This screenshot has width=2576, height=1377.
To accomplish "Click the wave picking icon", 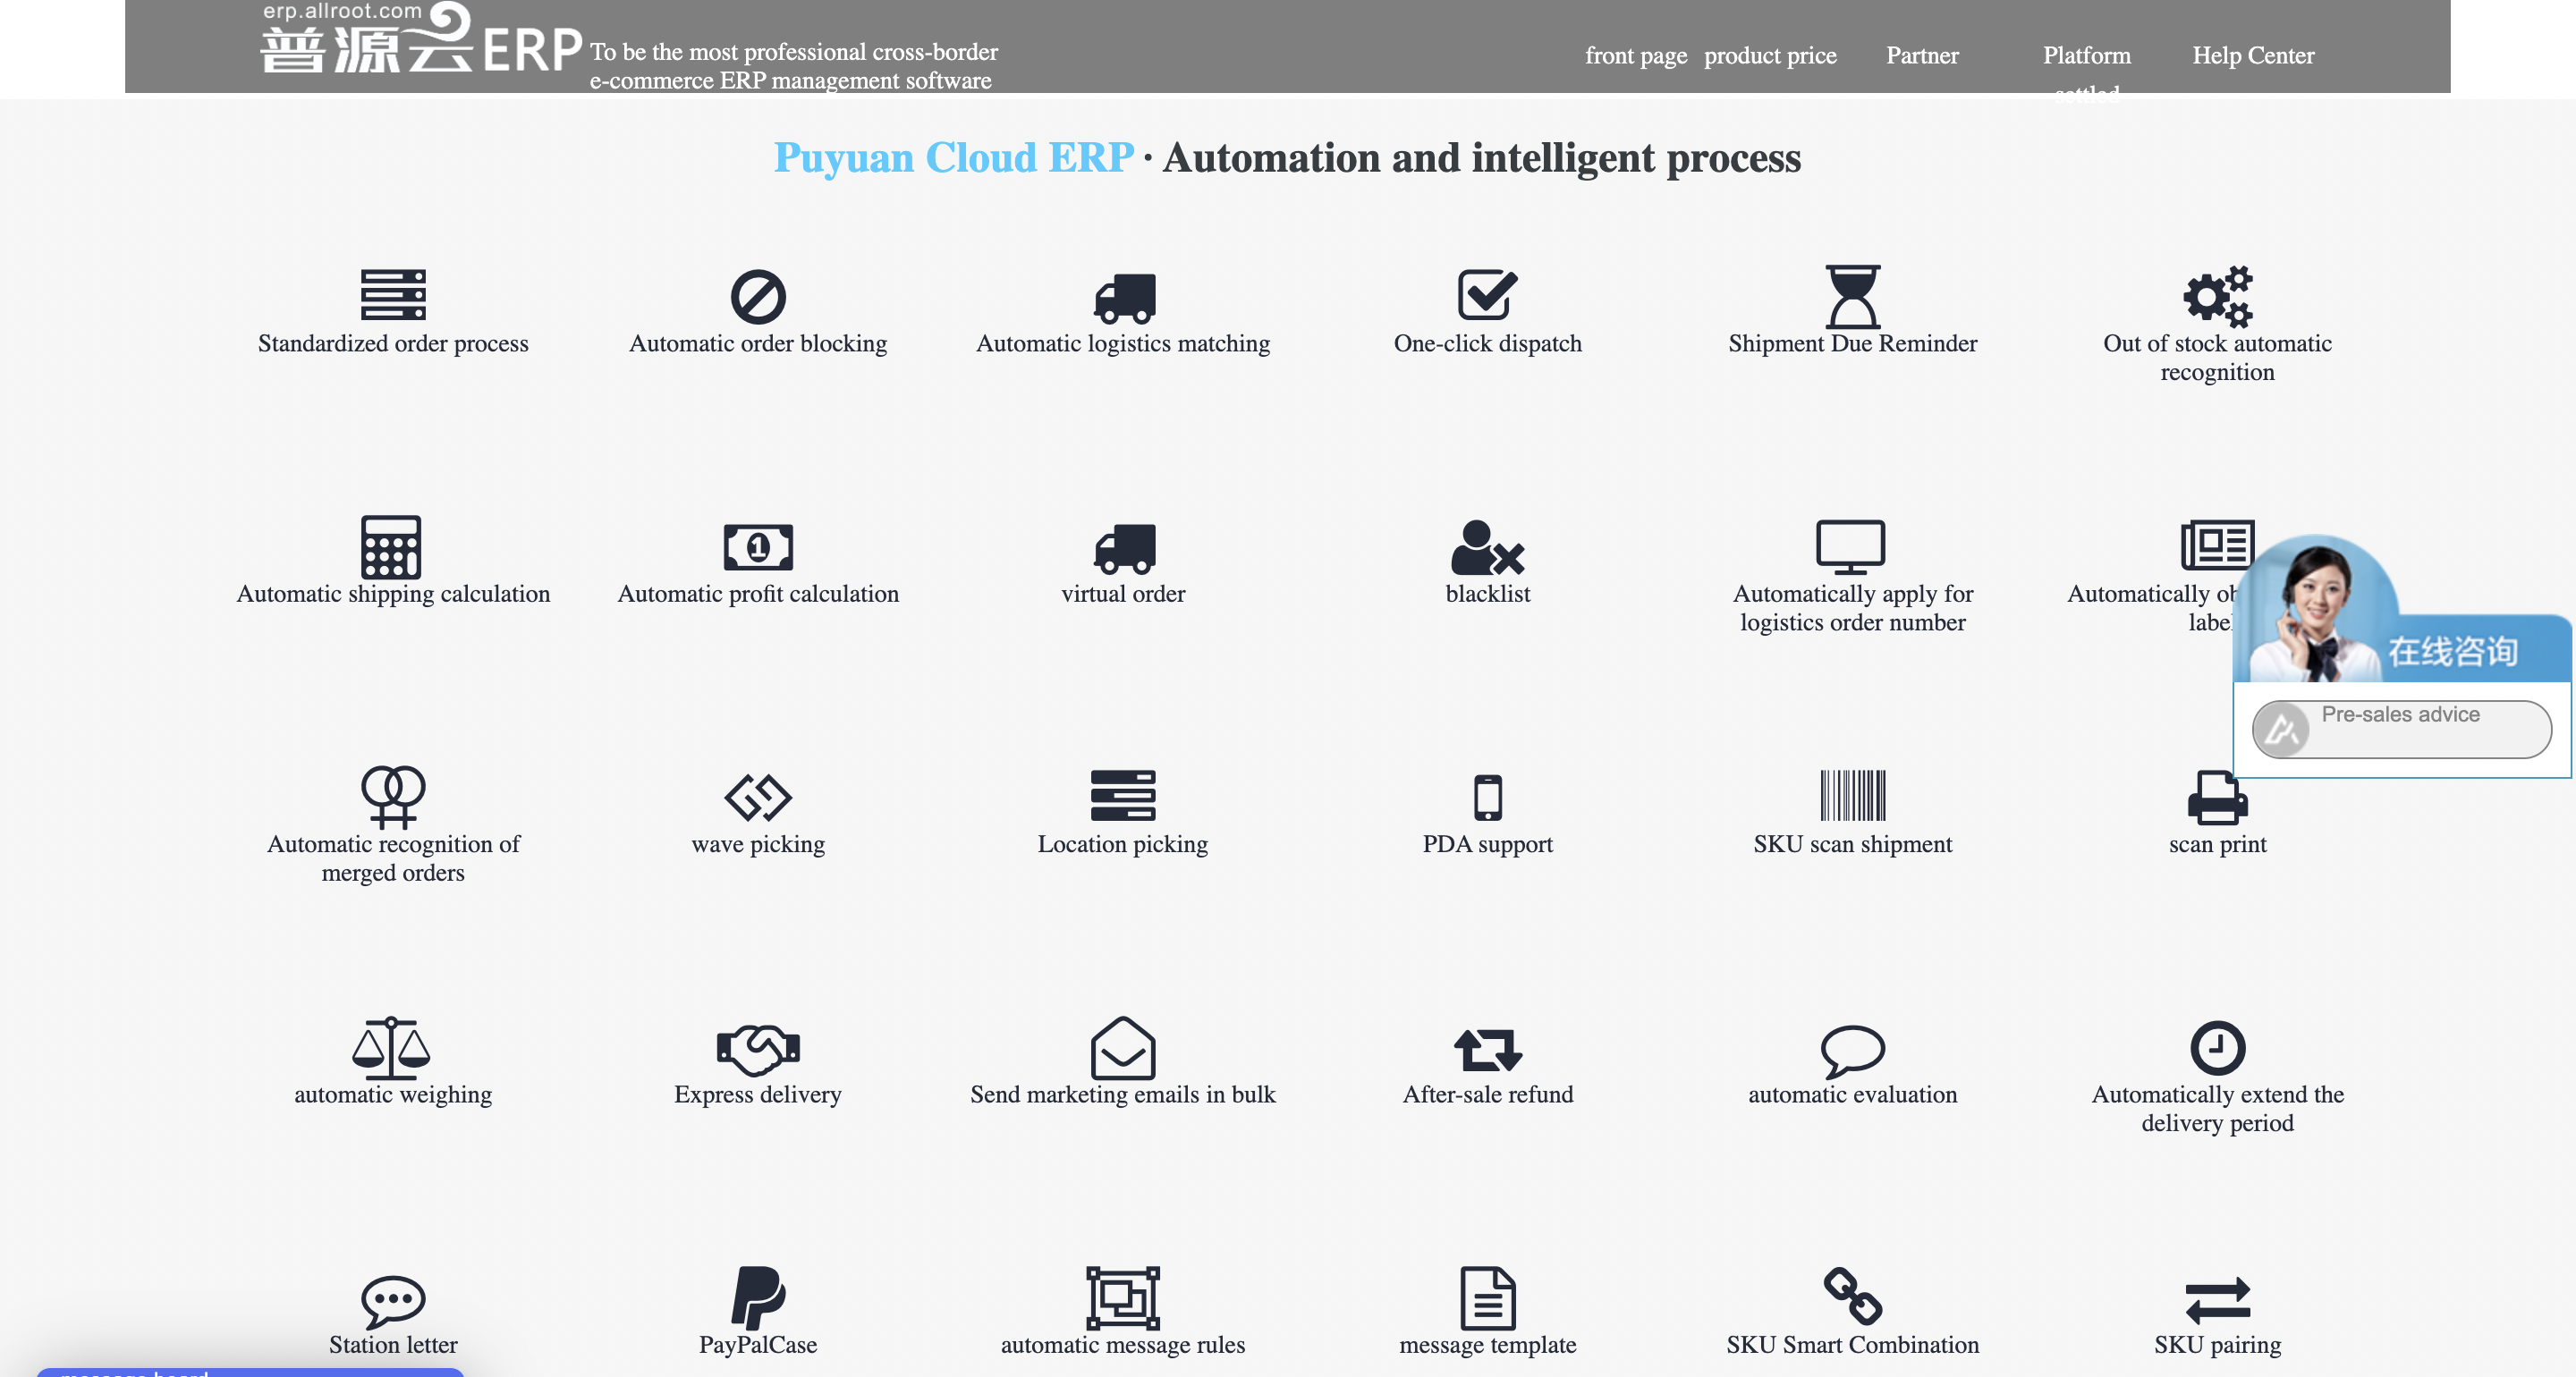I will (x=757, y=792).
